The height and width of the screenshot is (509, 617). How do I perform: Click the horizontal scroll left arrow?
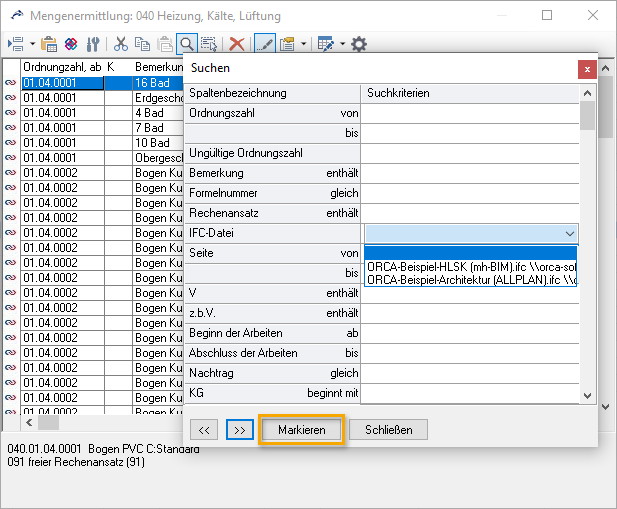[29, 422]
